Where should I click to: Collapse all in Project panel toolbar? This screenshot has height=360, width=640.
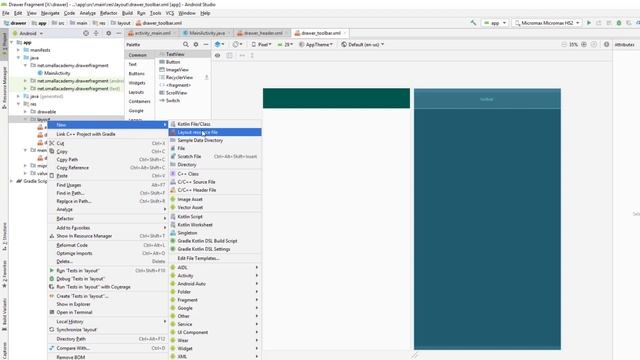[96, 33]
